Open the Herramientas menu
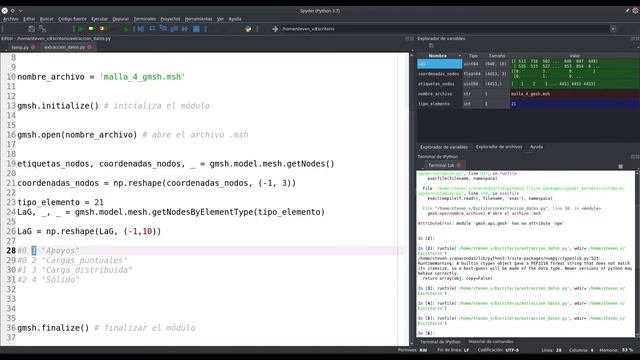 pos(198,19)
